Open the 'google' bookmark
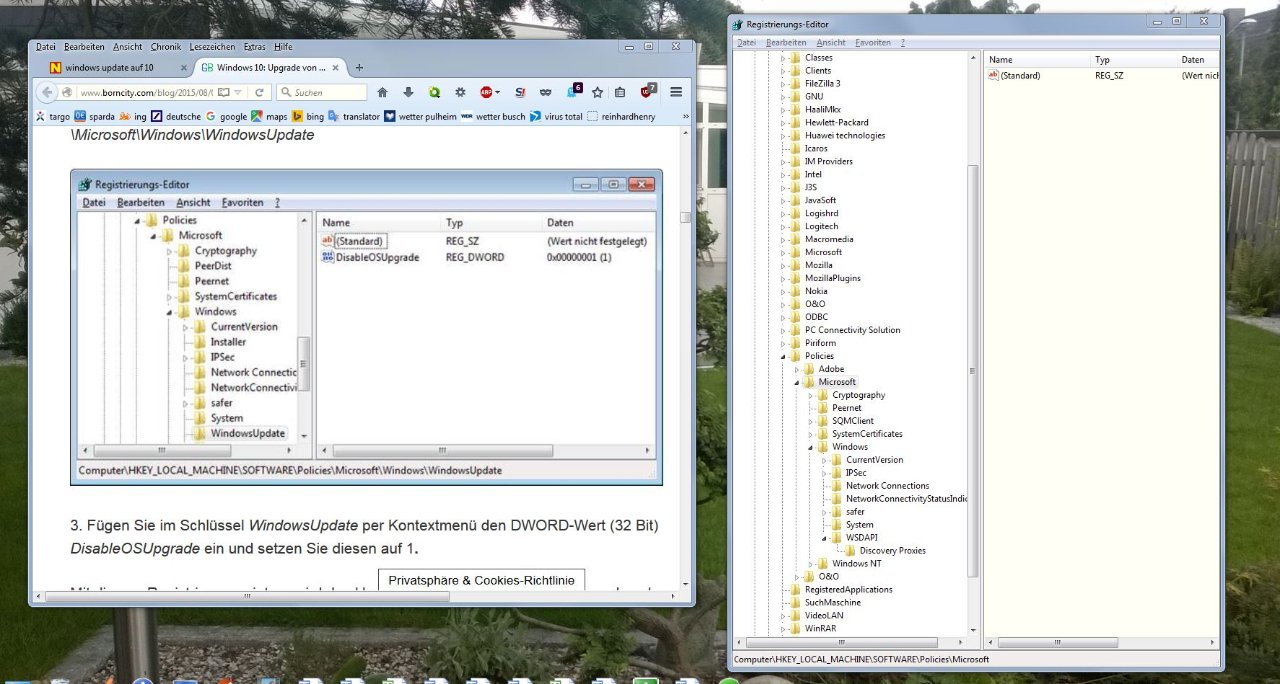Viewport: 1280px width, 684px height. (226, 116)
